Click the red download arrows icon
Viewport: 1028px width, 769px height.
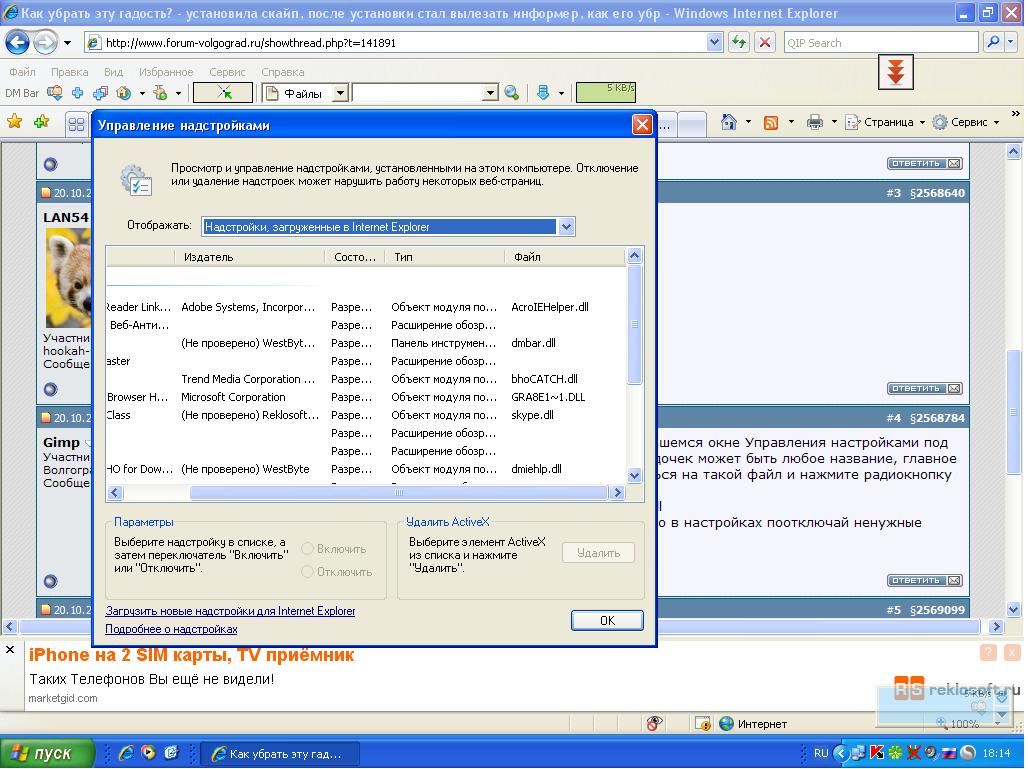(x=896, y=72)
